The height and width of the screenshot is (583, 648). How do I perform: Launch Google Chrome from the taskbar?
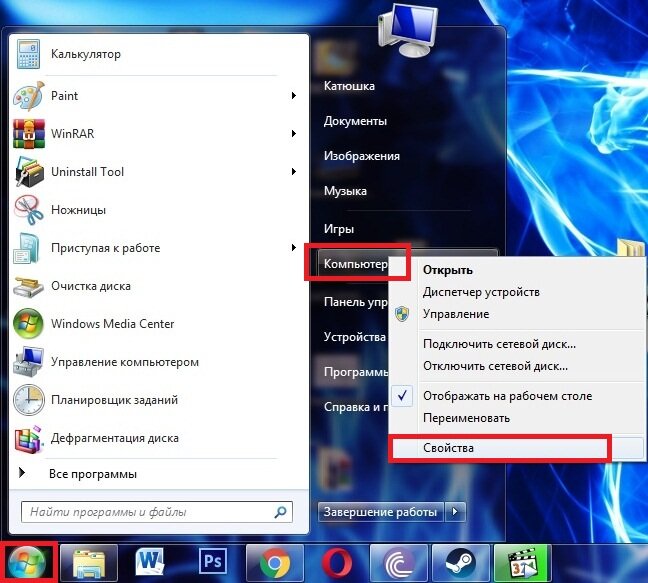click(x=274, y=563)
